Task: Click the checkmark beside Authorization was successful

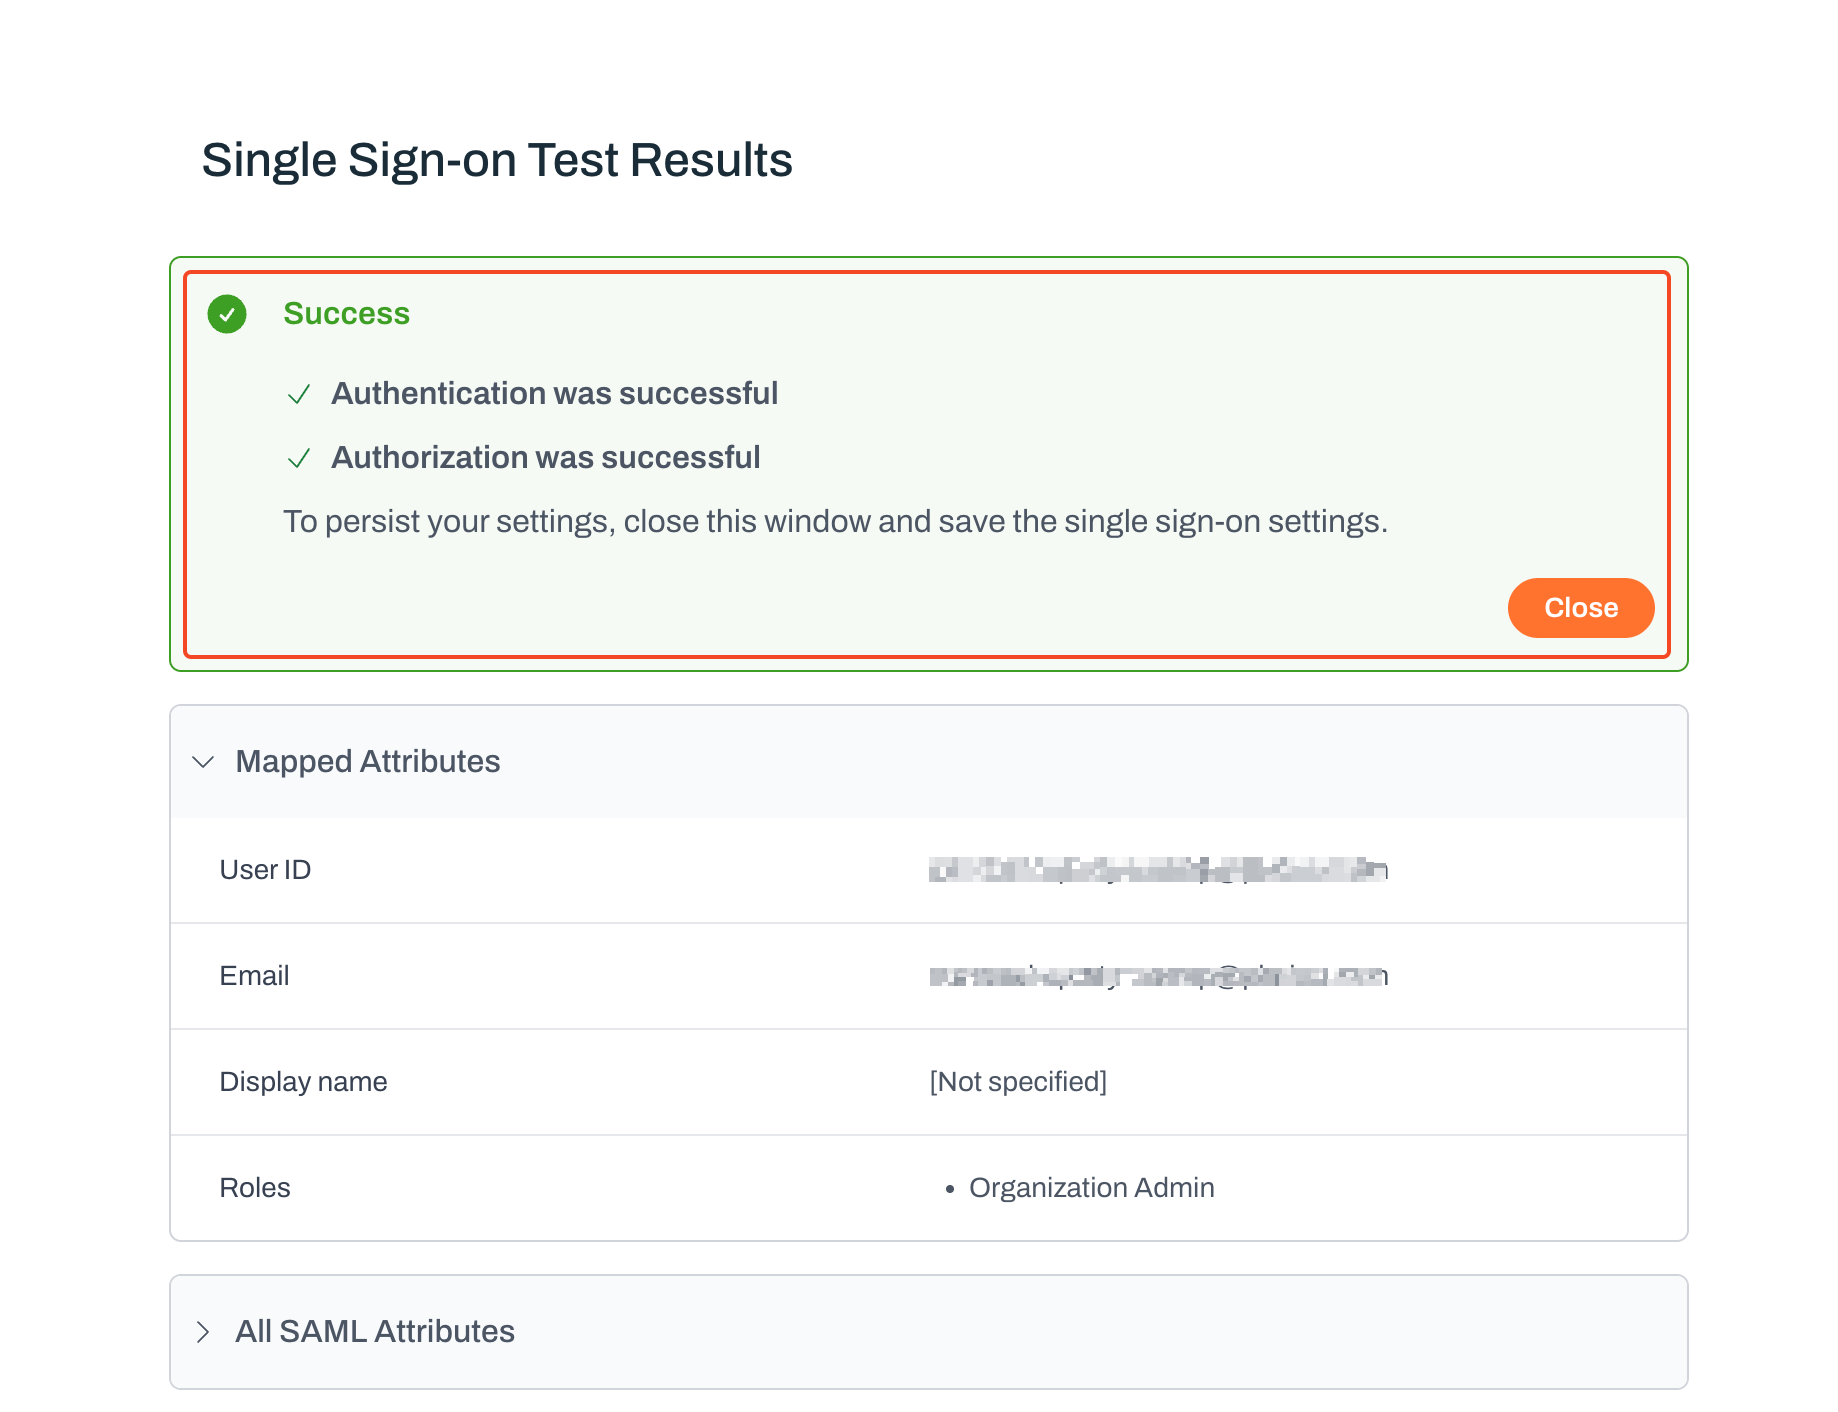Action: (298, 459)
